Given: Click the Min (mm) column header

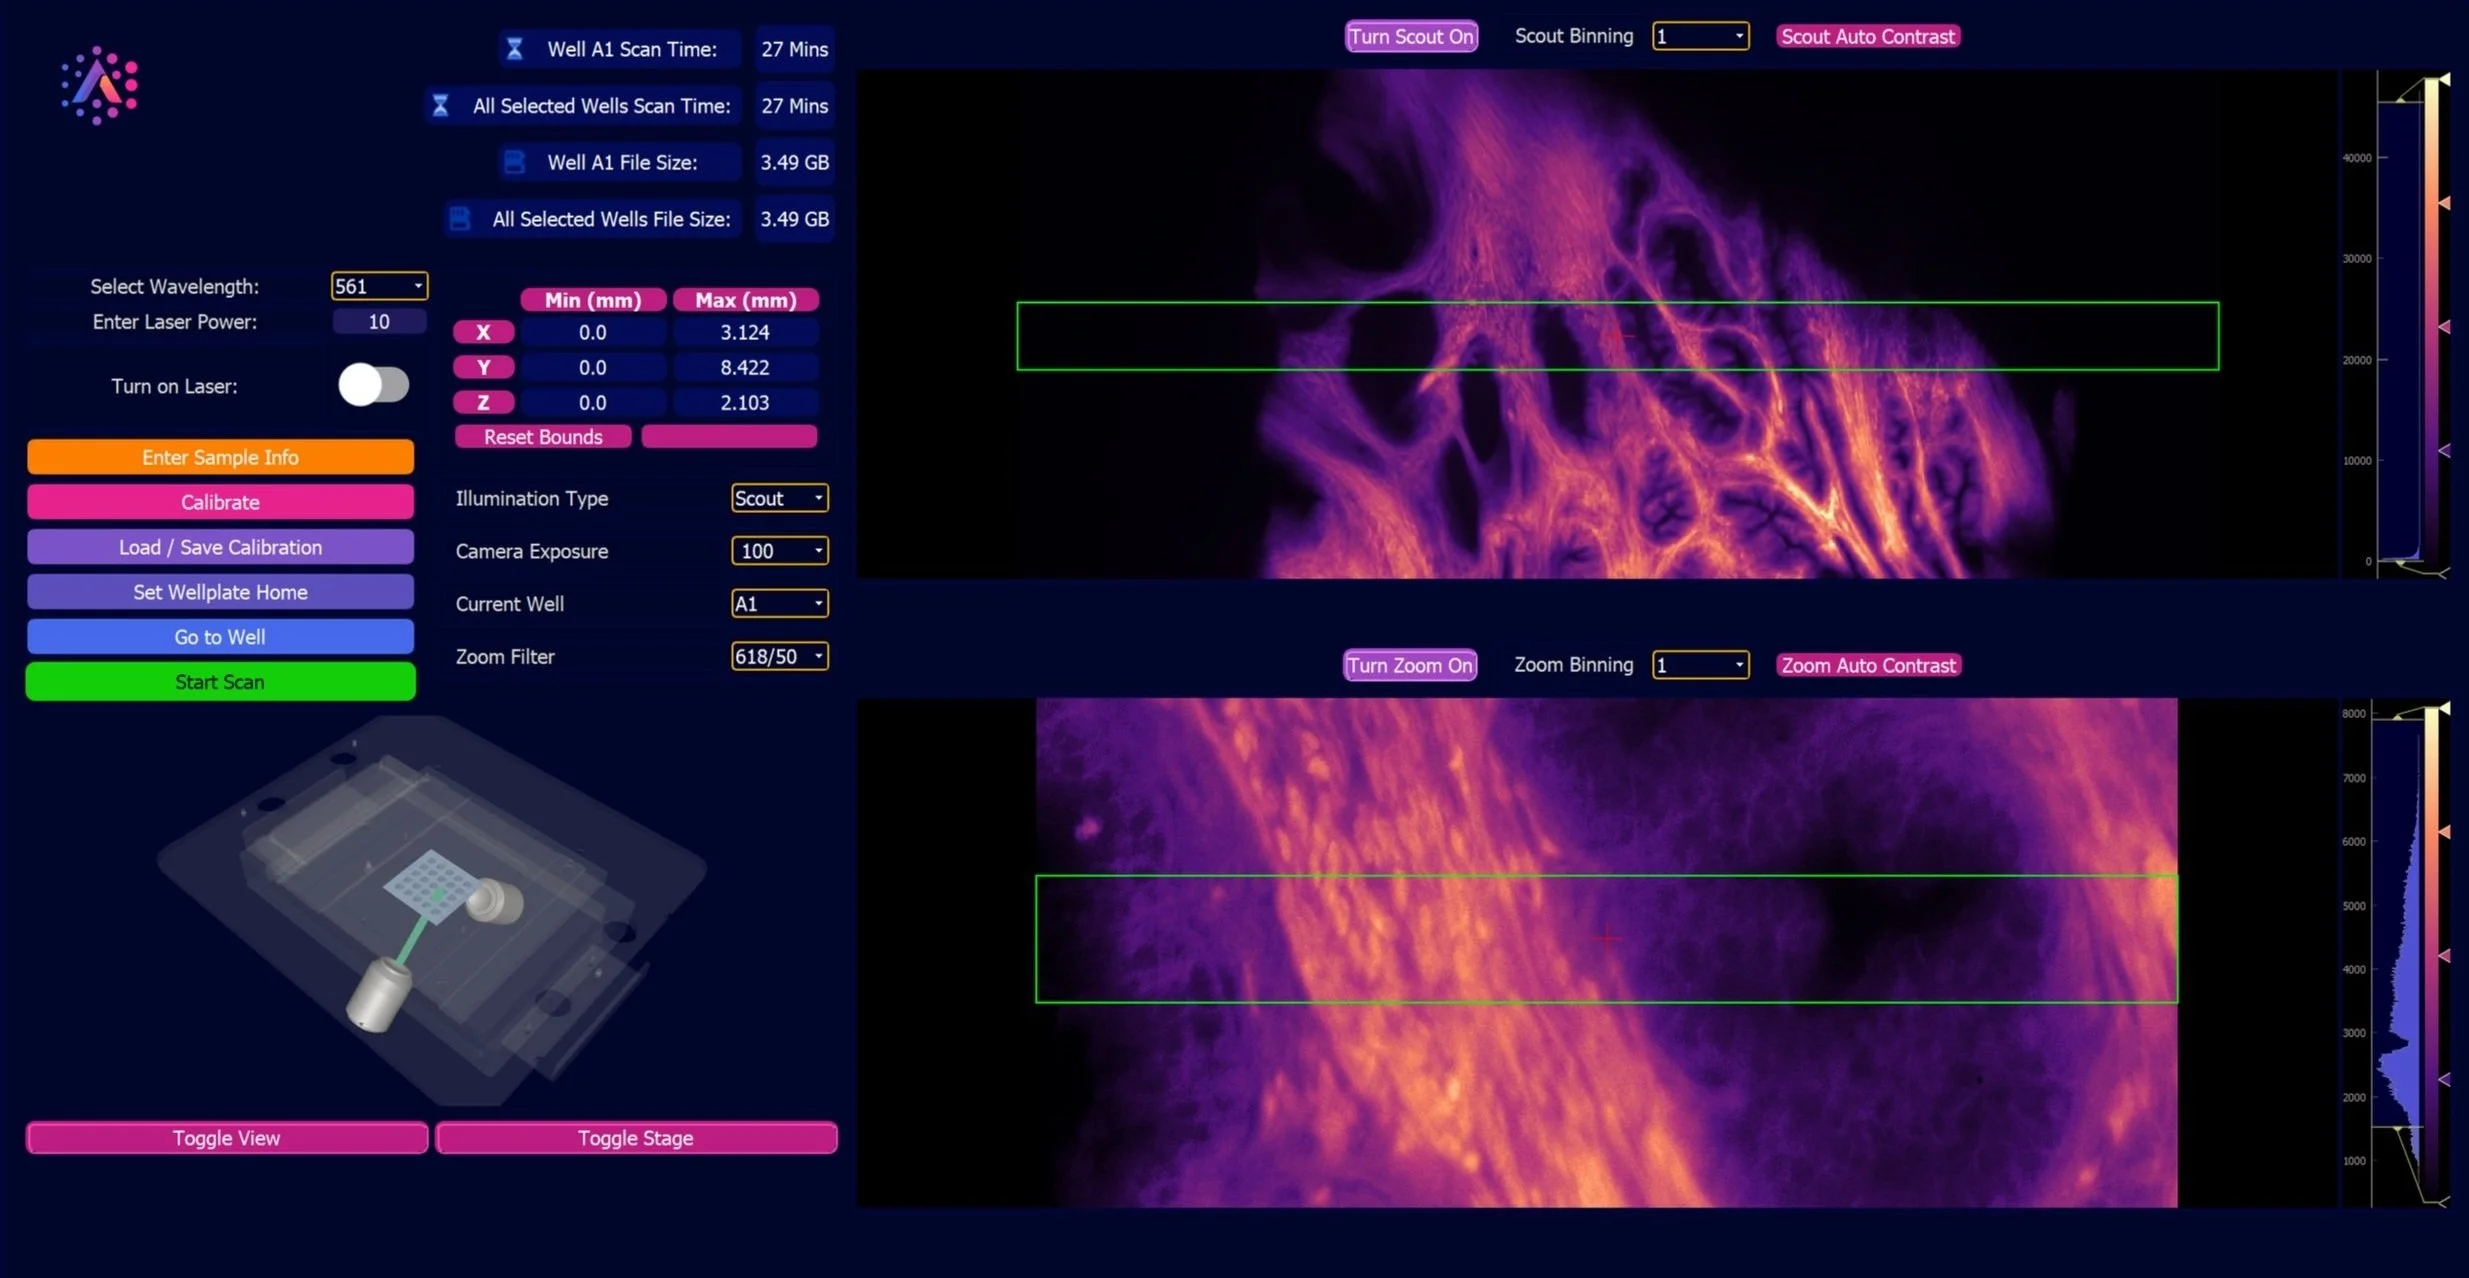Looking at the screenshot, I should tap(593, 300).
